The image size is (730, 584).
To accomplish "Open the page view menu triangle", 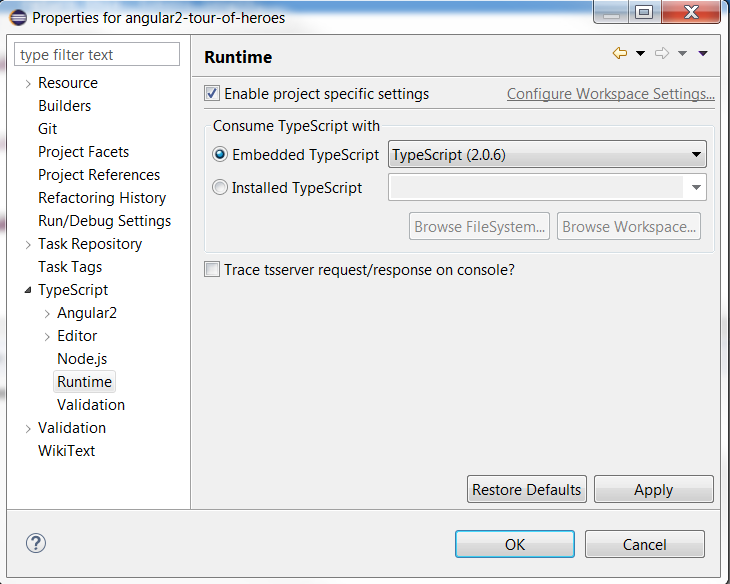I will tap(703, 54).
